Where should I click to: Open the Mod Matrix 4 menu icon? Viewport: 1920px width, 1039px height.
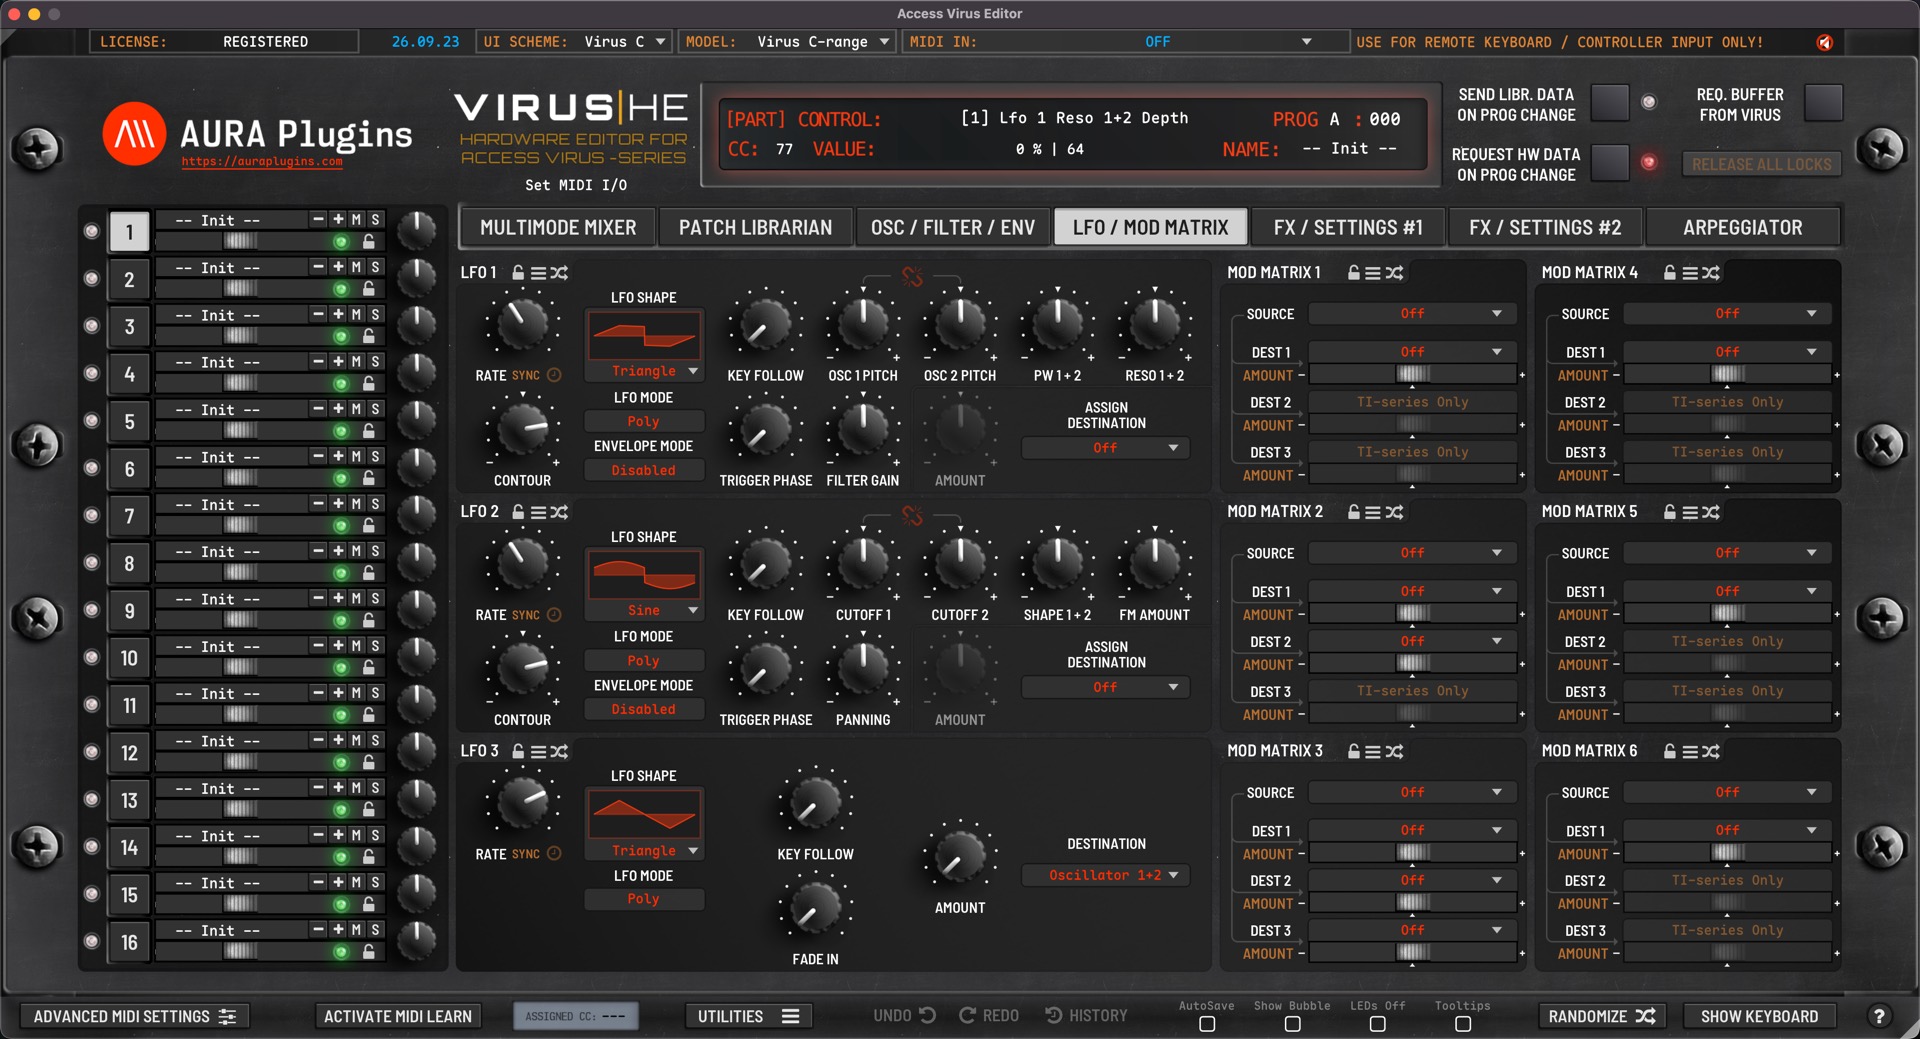tap(1690, 273)
